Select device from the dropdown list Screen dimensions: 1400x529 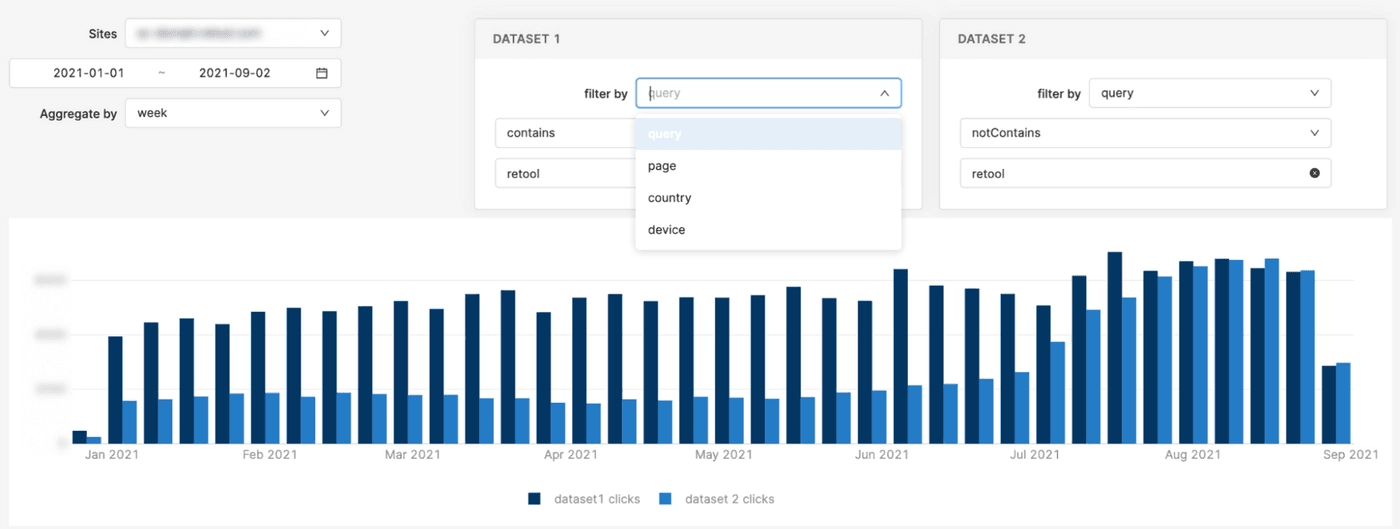768,230
